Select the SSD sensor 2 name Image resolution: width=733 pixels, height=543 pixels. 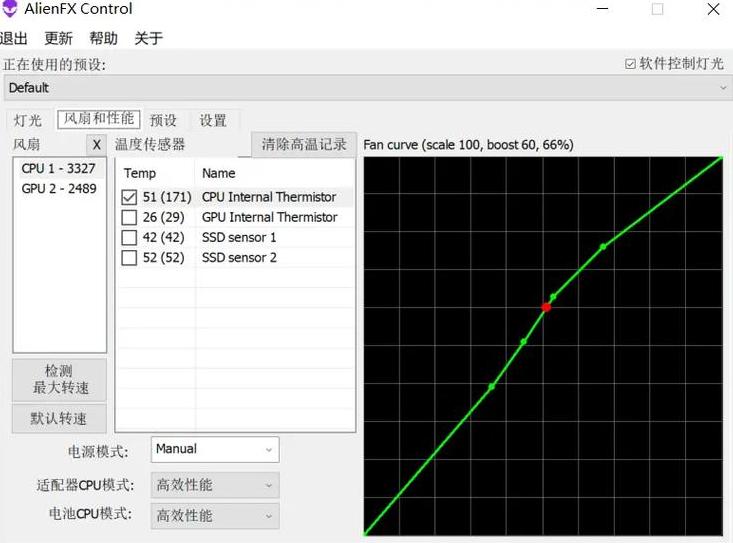[239, 257]
